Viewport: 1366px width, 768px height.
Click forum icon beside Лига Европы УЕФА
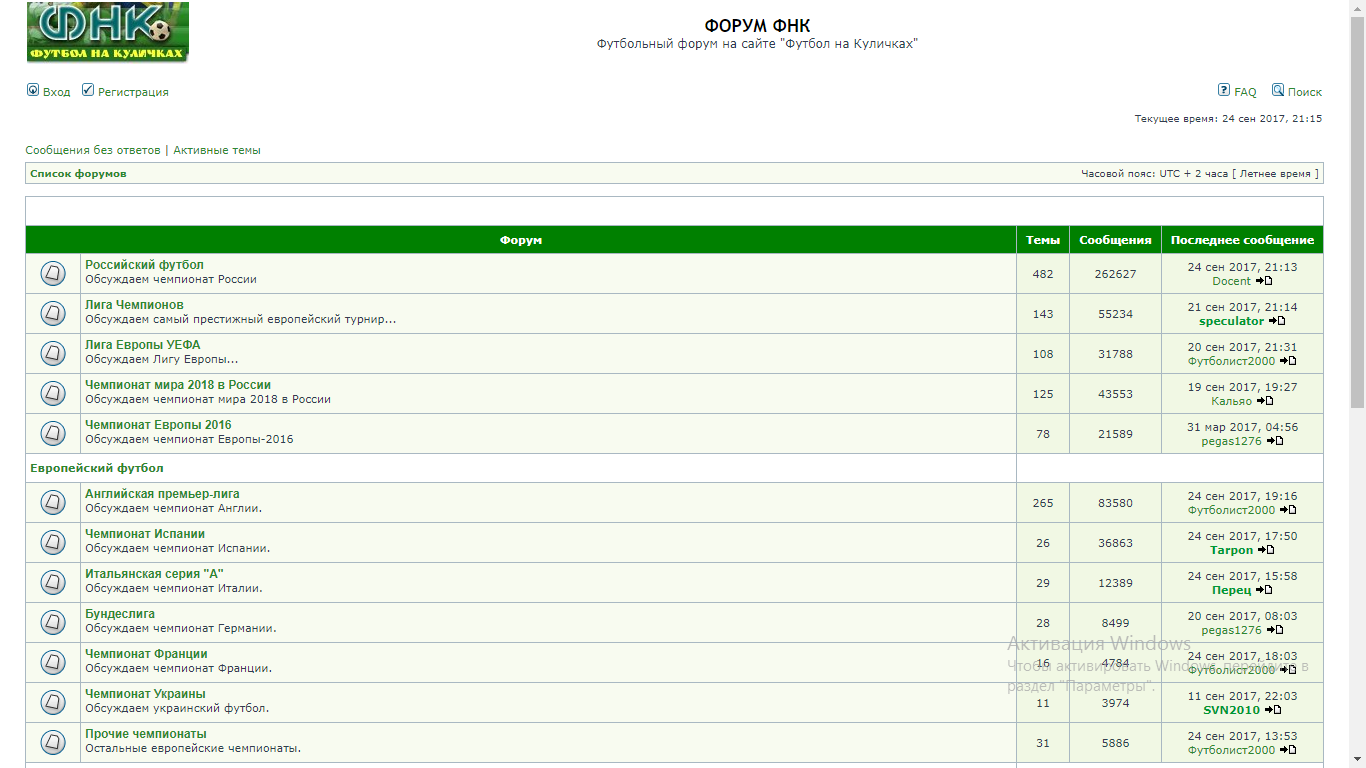click(x=53, y=353)
